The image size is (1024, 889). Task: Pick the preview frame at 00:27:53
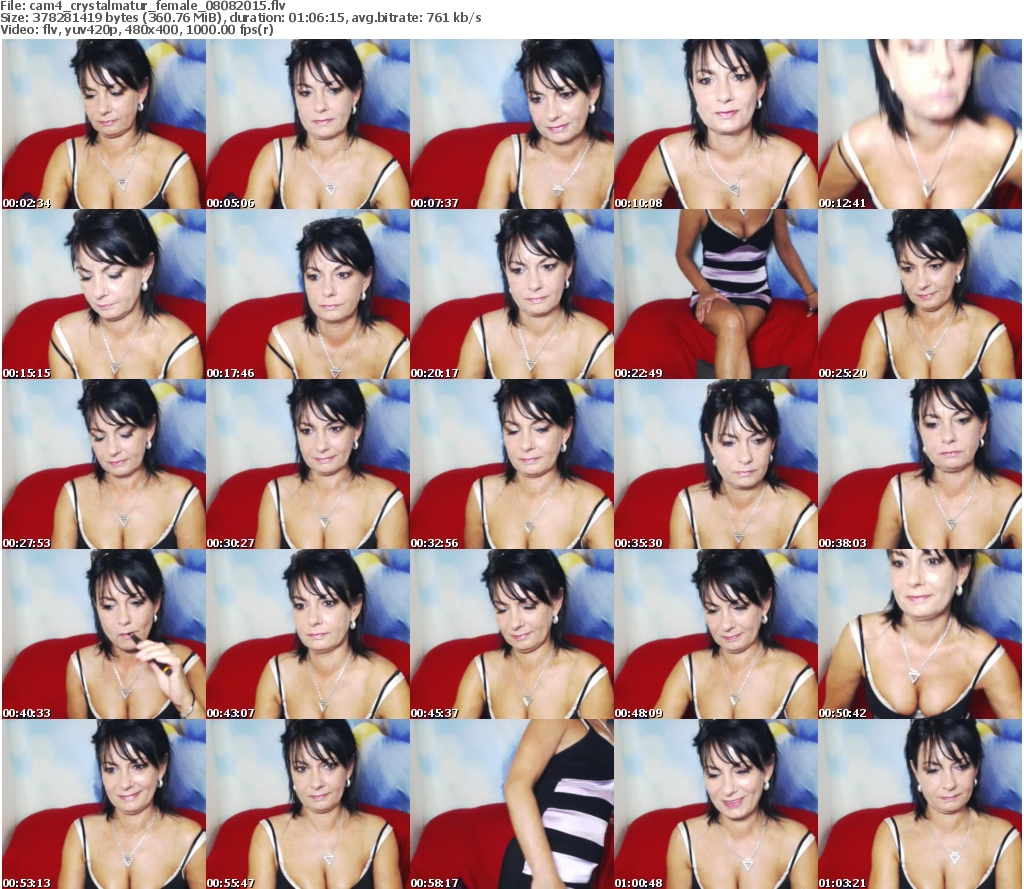tap(104, 464)
